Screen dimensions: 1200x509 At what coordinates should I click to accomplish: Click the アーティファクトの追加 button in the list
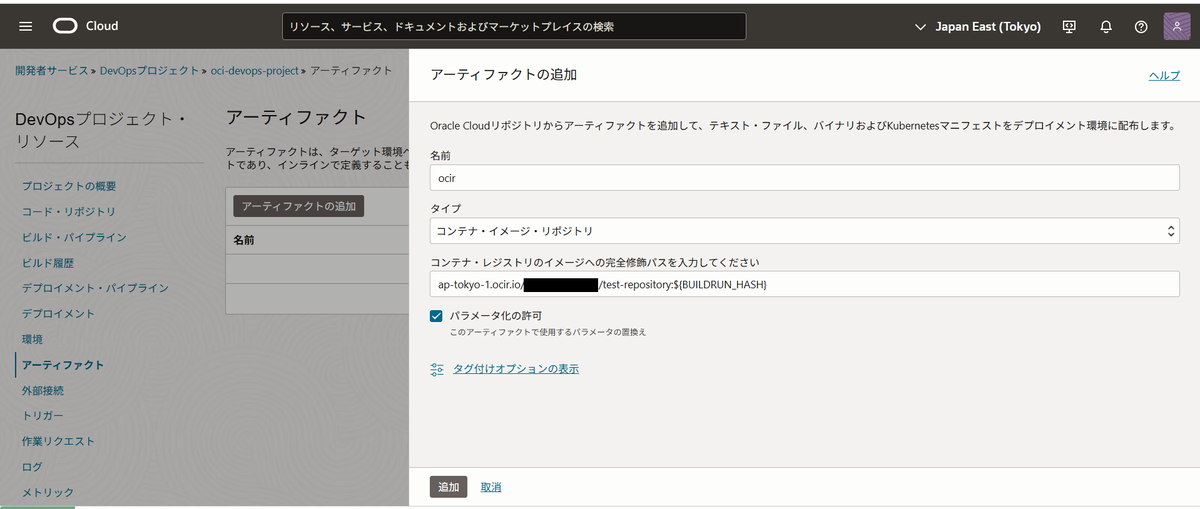(299, 206)
